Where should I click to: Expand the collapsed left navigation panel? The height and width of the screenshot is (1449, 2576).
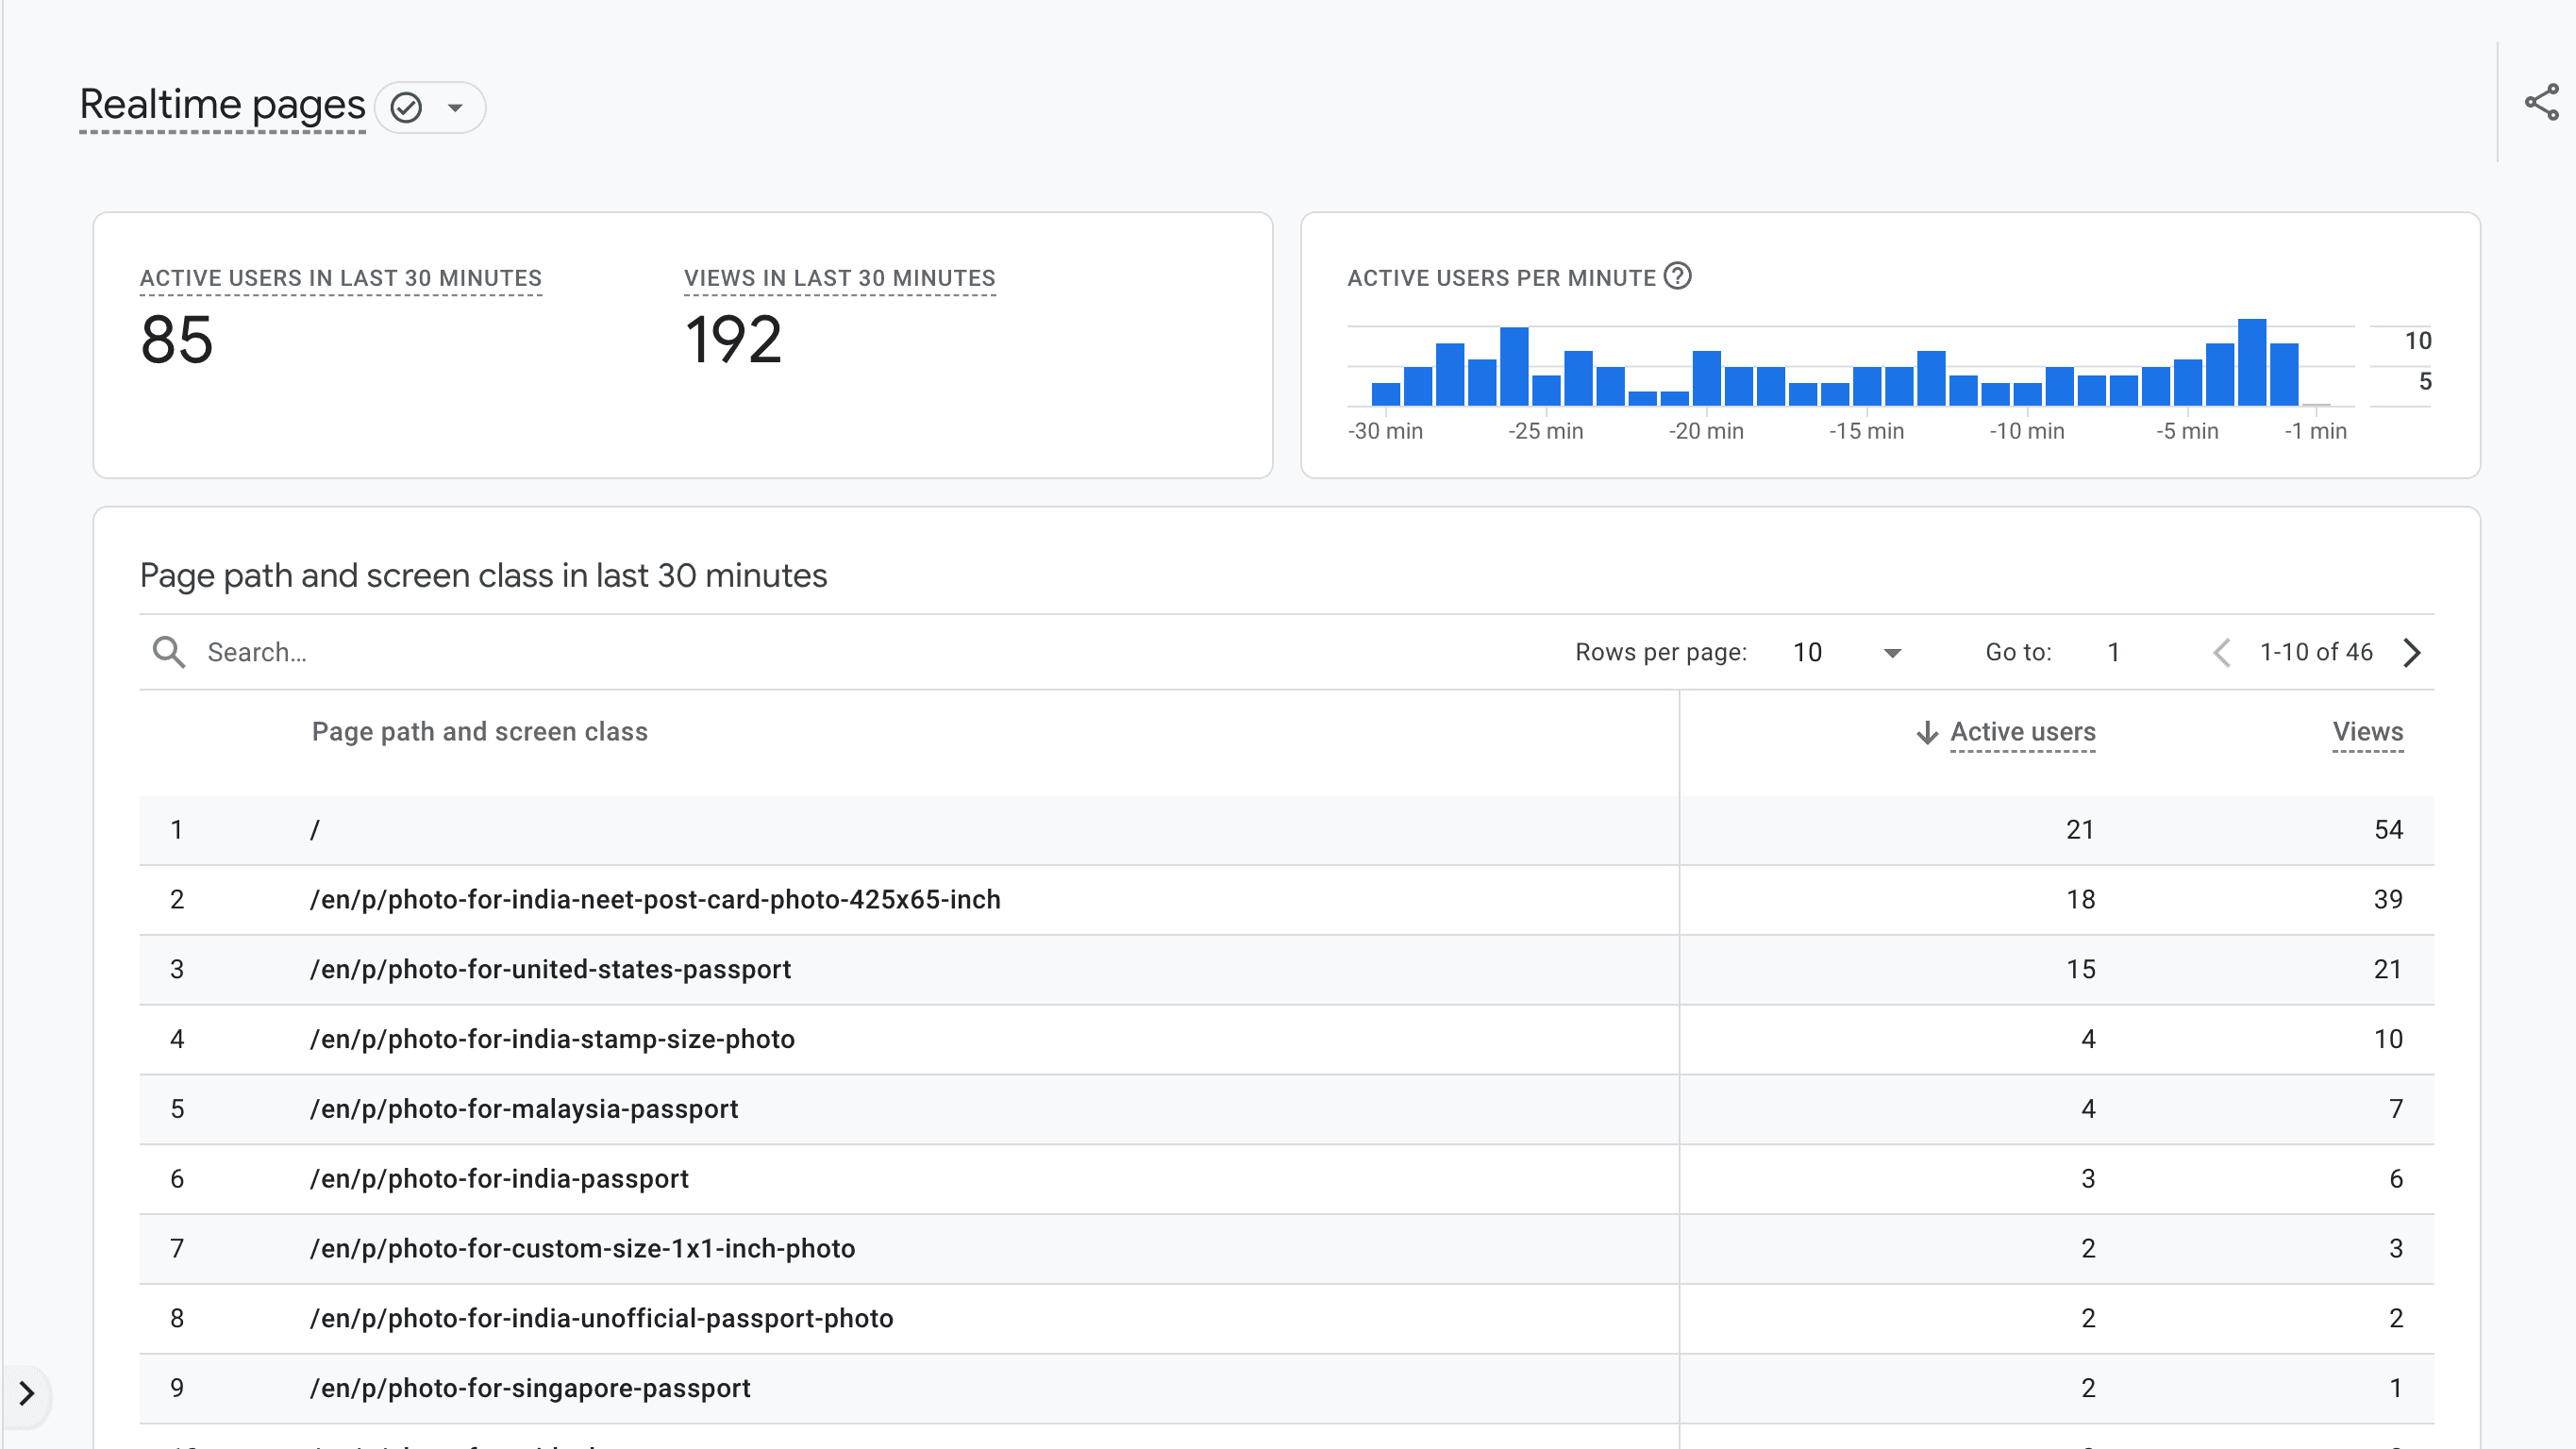27,1393
